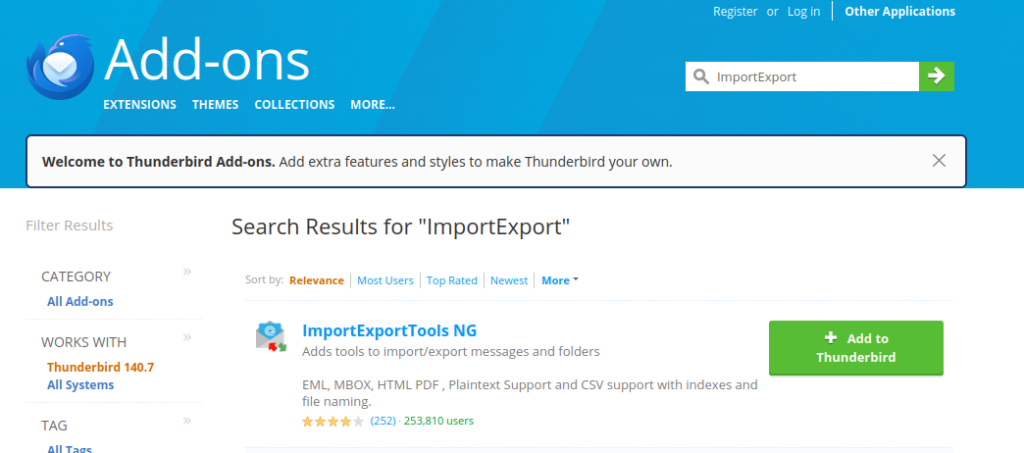The width and height of the screenshot is (1024, 453).
Task: Open the (252) reviews link
Action: pyautogui.click(x=383, y=421)
